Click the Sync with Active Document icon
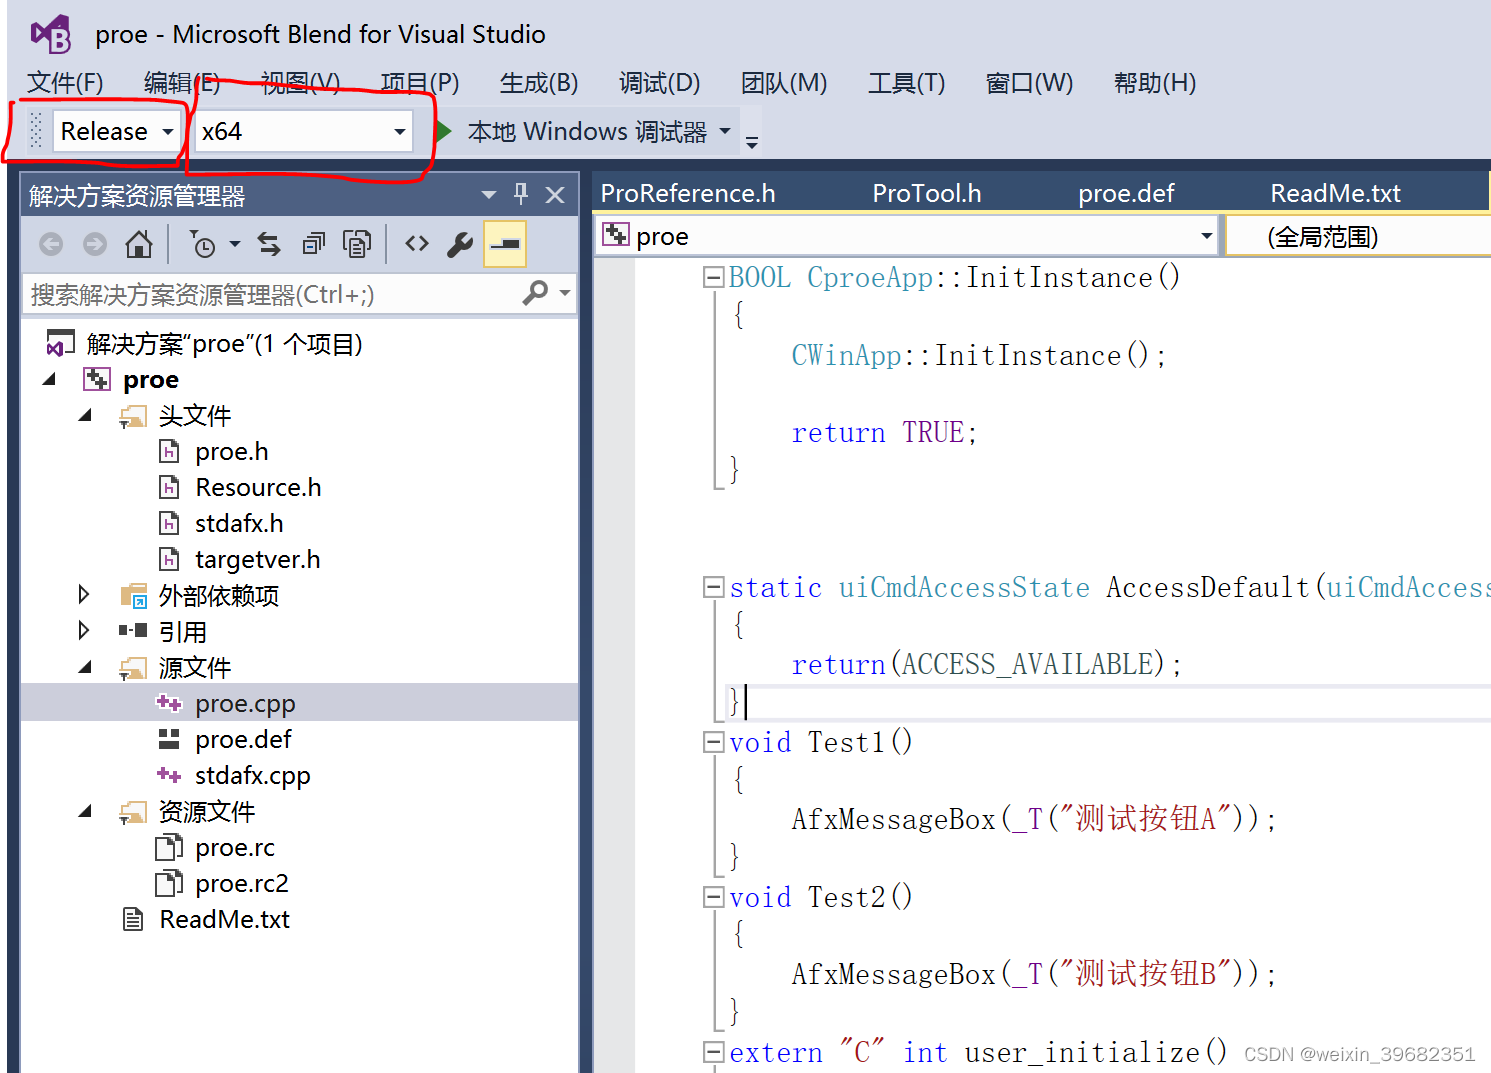Image resolution: width=1491 pixels, height=1073 pixels. (x=269, y=244)
